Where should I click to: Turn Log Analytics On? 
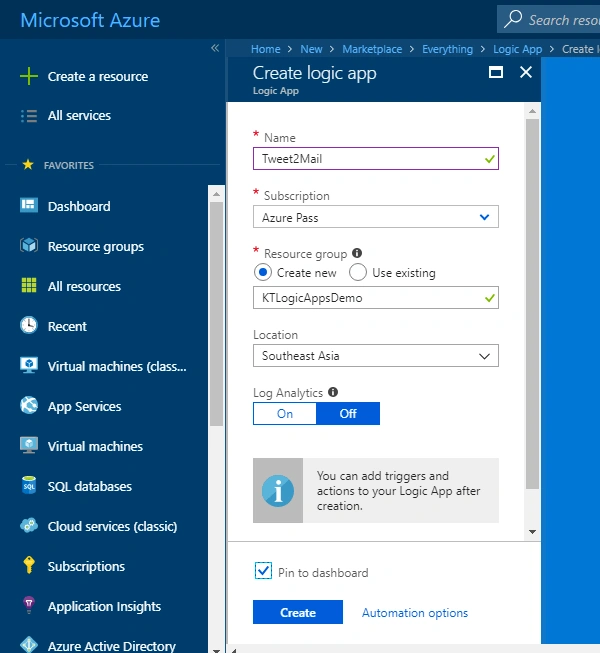(285, 414)
